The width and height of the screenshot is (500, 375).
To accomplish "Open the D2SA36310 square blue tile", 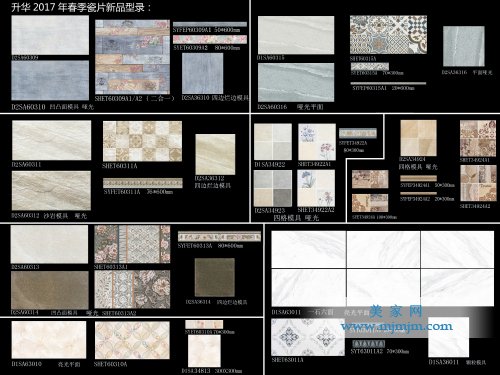I will (x=203, y=73).
